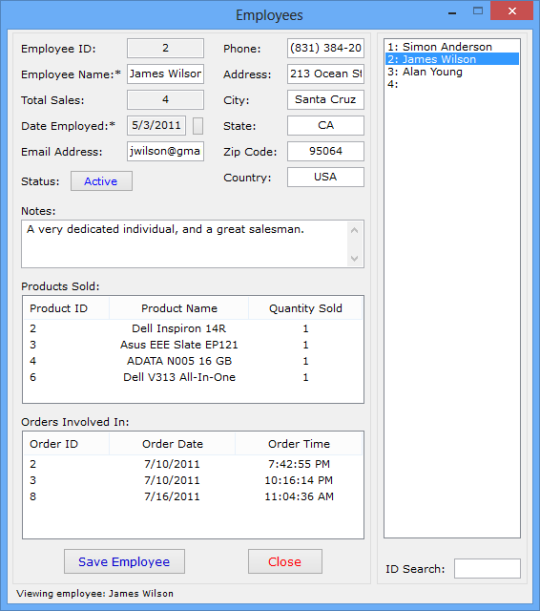Close the Employees window with X
540x611 pixels.
click(x=512, y=11)
